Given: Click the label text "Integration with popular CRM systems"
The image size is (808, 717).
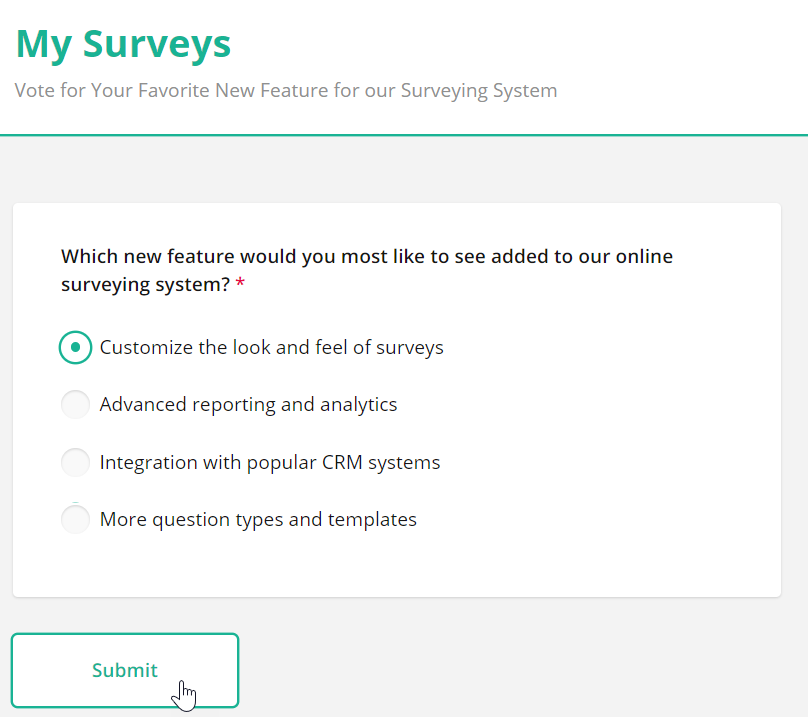Looking at the screenshot, I should tap(268, 462).
